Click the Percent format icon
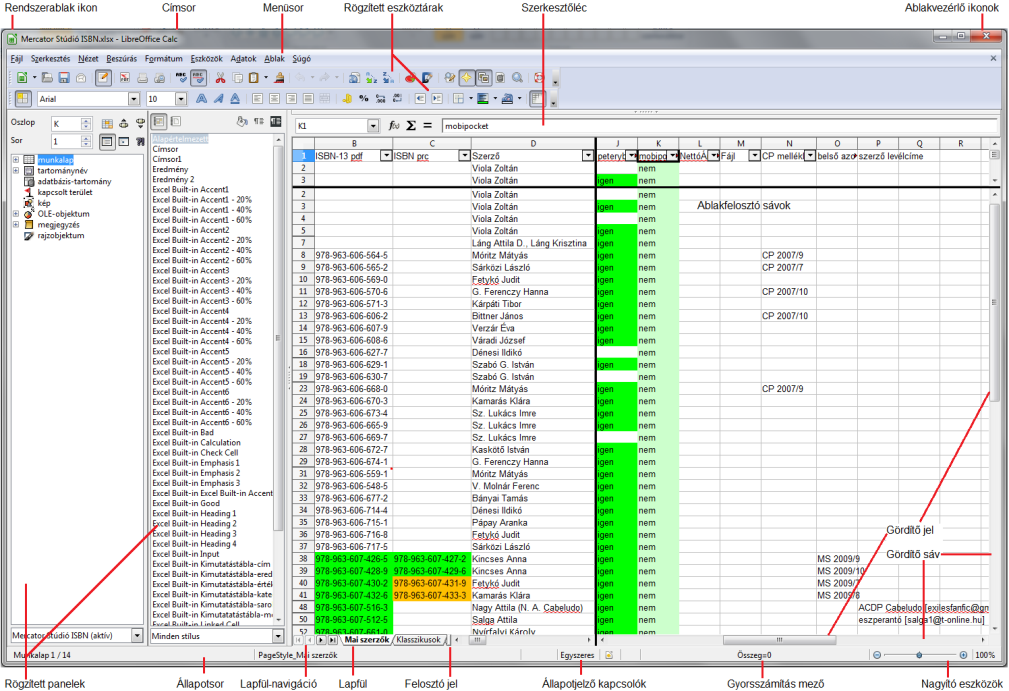This screenshot has height=691, width=1009. click(x=364, y=98)
